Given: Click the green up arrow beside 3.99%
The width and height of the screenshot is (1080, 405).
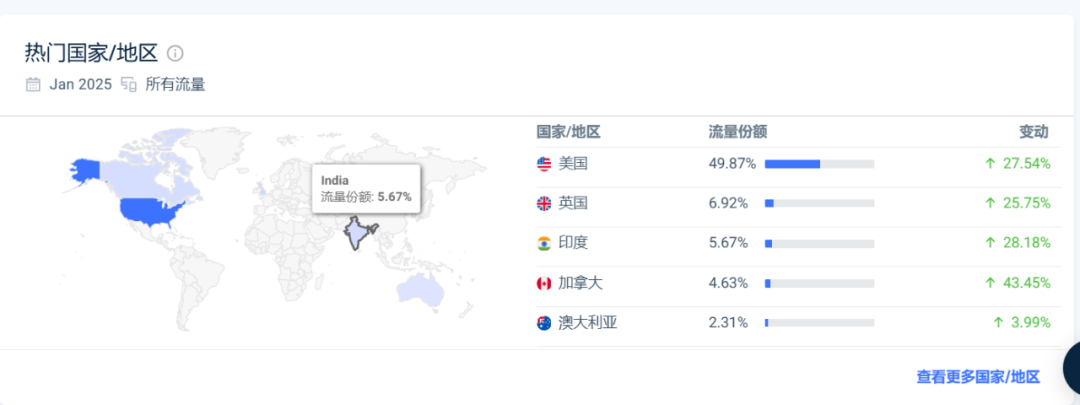Looking at the screenshot, I should point(998,322).
